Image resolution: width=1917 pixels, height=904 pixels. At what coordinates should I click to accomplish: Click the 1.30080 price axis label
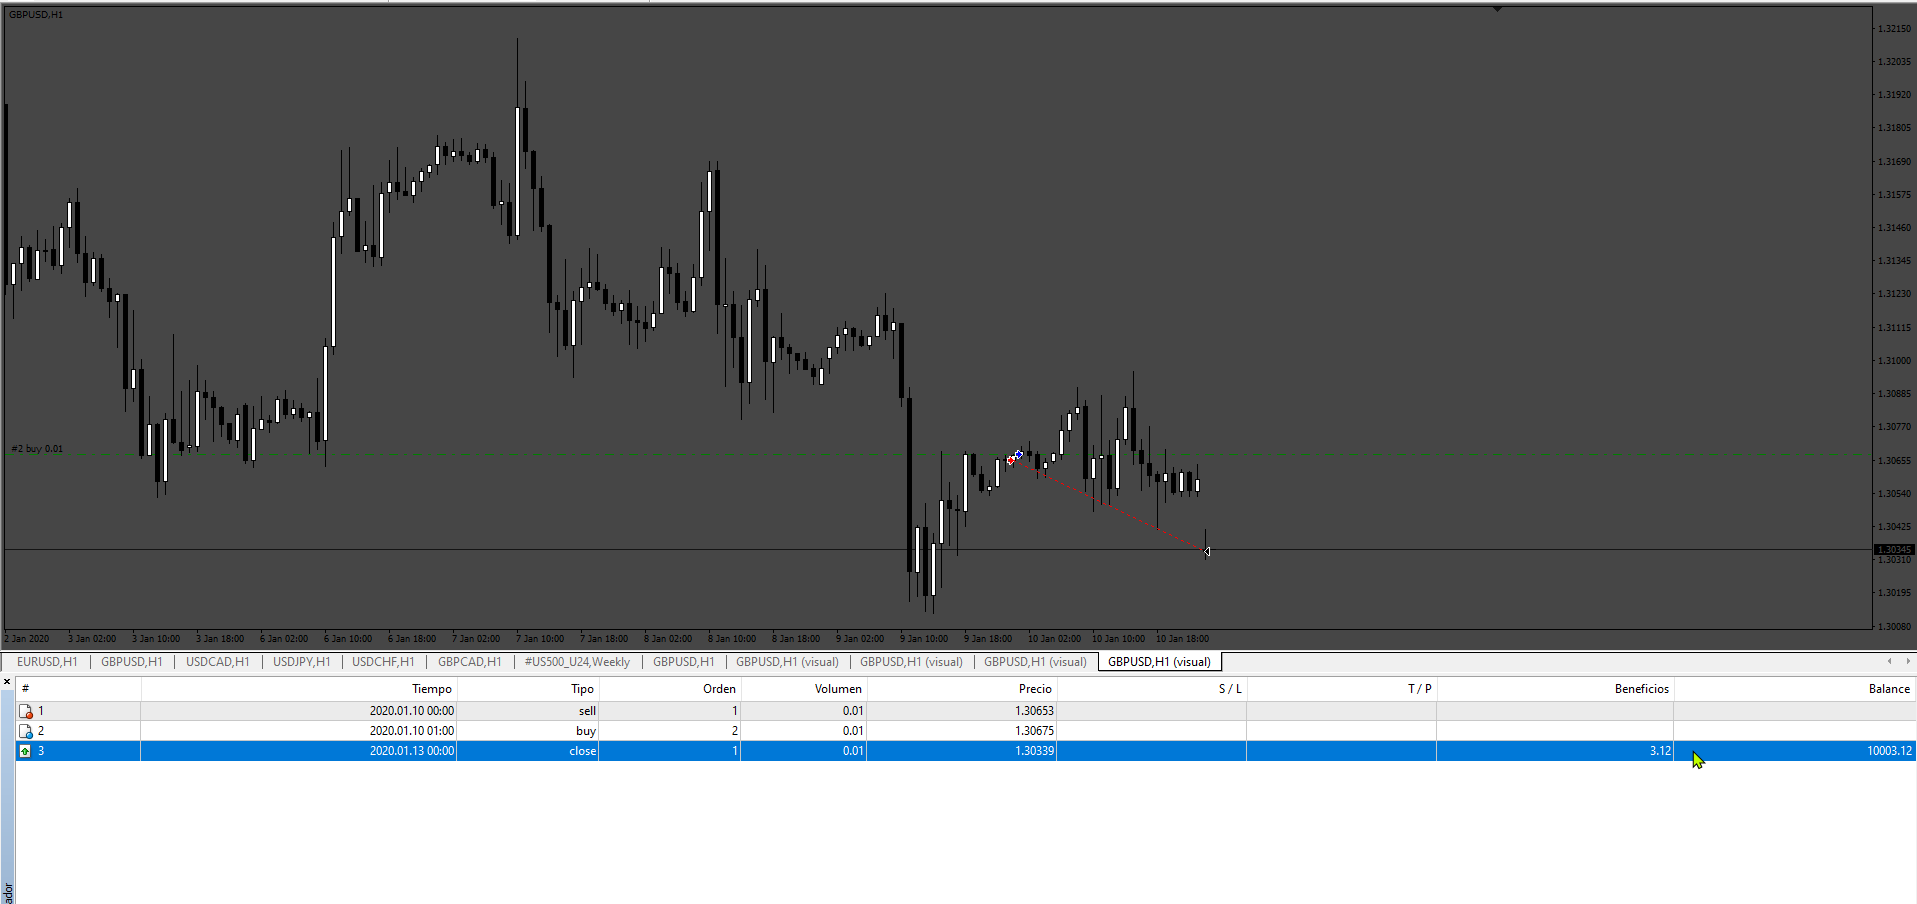(x=1894, y=626)
